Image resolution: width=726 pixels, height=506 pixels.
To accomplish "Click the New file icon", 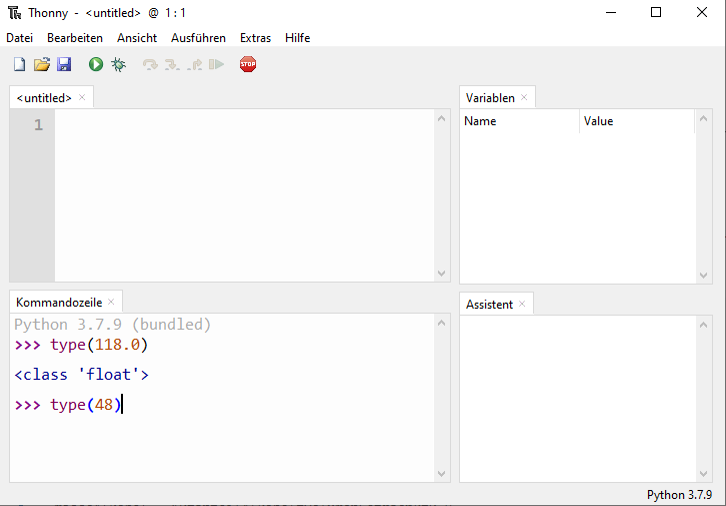I will point(19,65).
